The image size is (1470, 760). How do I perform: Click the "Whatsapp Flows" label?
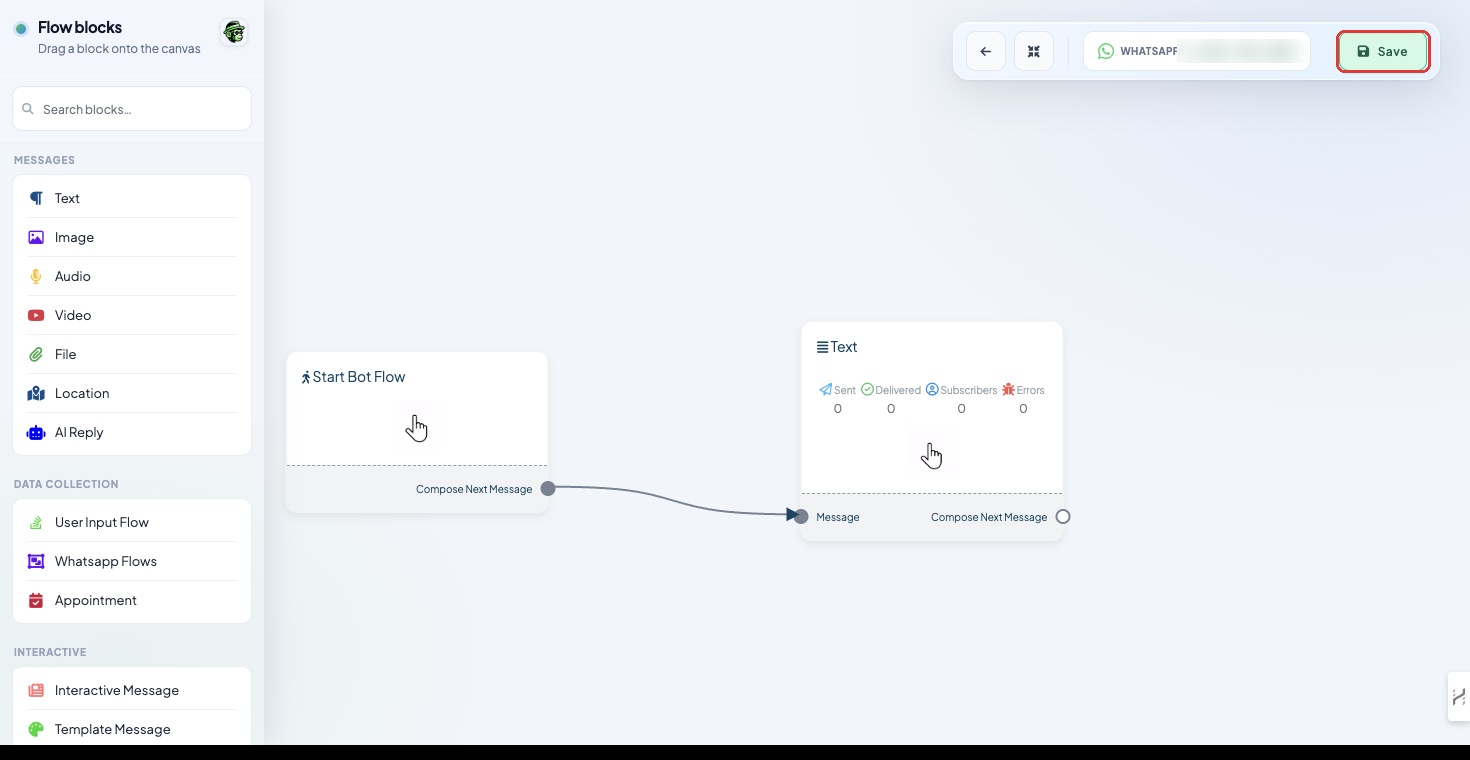point(106,561)
